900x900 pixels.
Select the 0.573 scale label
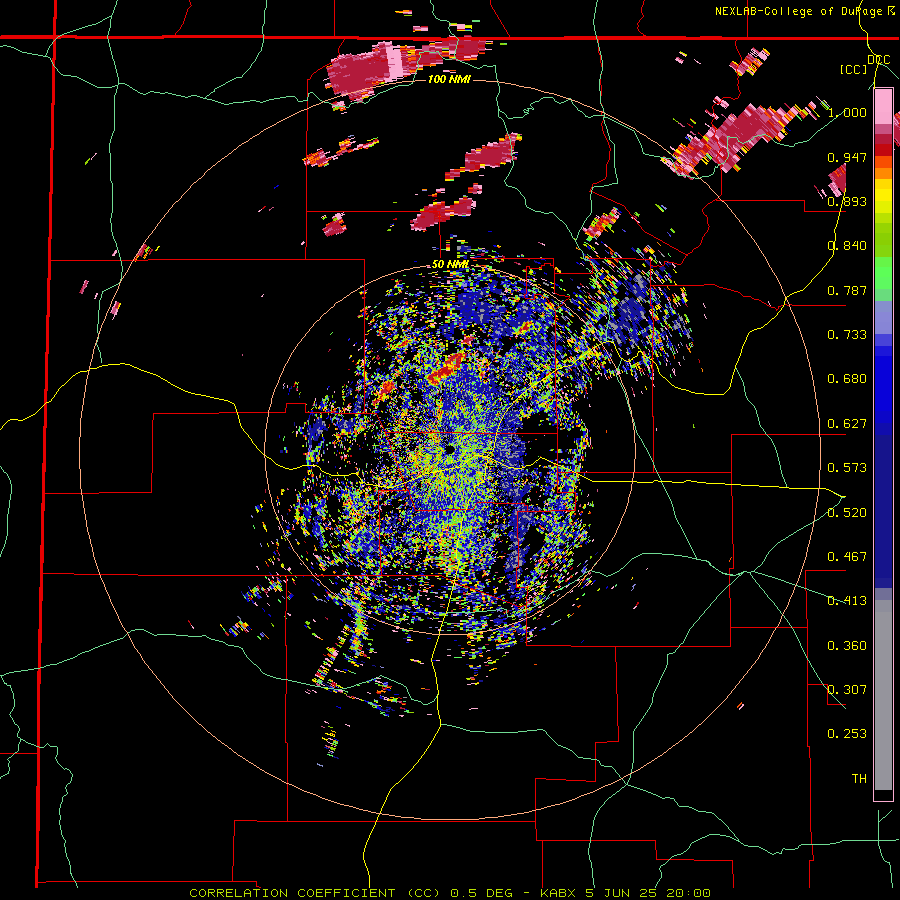(847, 468)
